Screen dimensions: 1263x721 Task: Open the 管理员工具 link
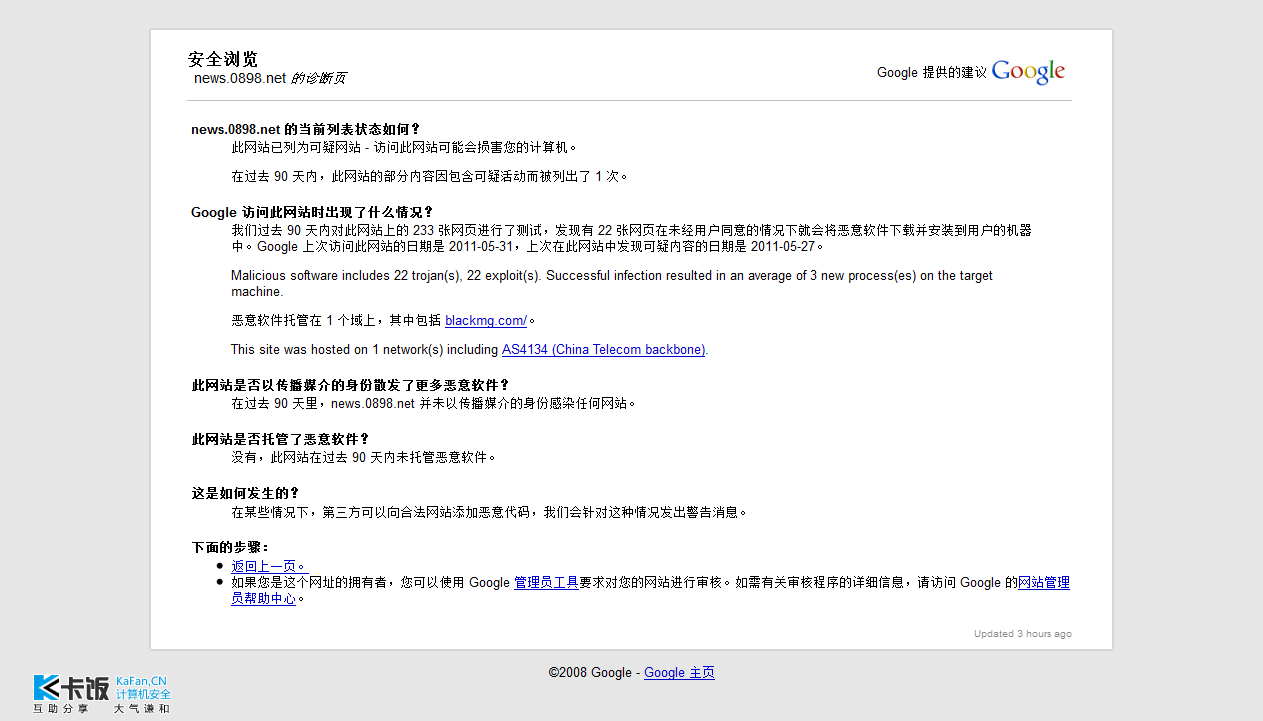(546, 582)
